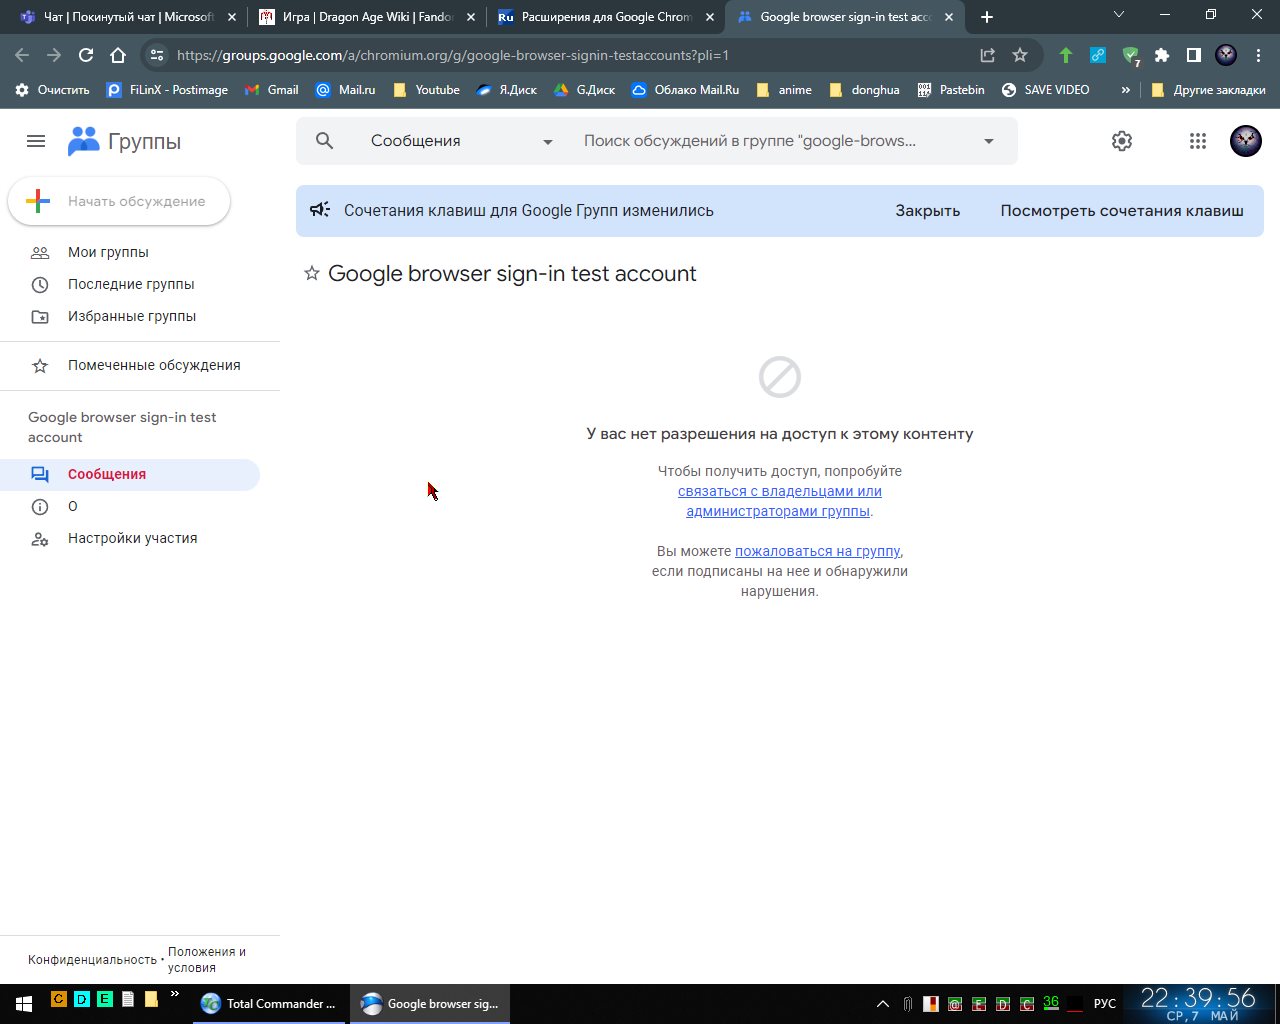Toggle the browser side panel

1194,55
